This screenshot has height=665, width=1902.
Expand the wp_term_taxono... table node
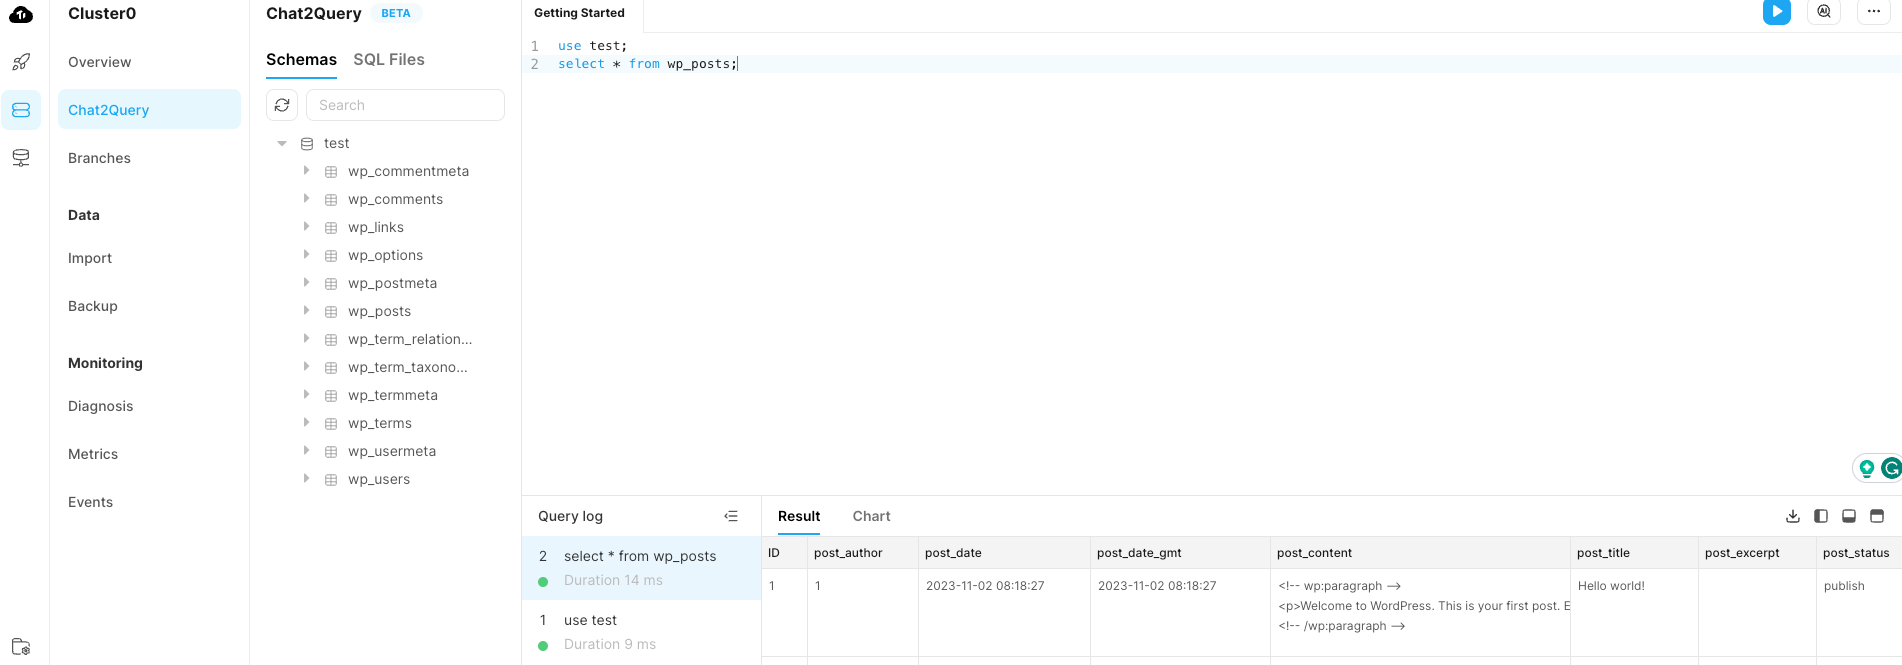pos(306,367)
